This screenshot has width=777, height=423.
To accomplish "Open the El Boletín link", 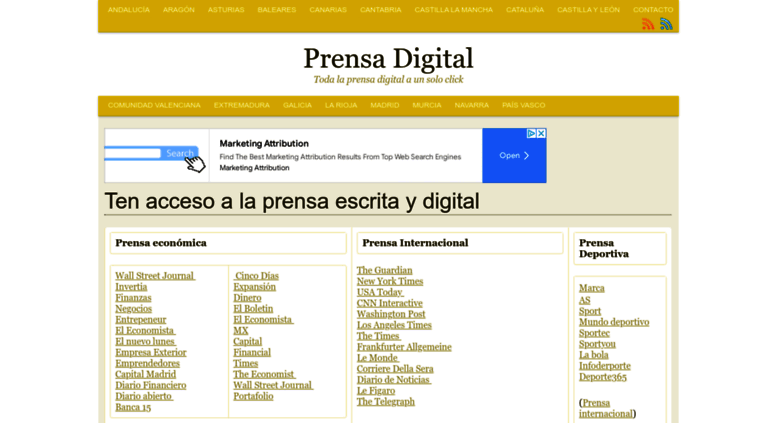I will point(253,309).
